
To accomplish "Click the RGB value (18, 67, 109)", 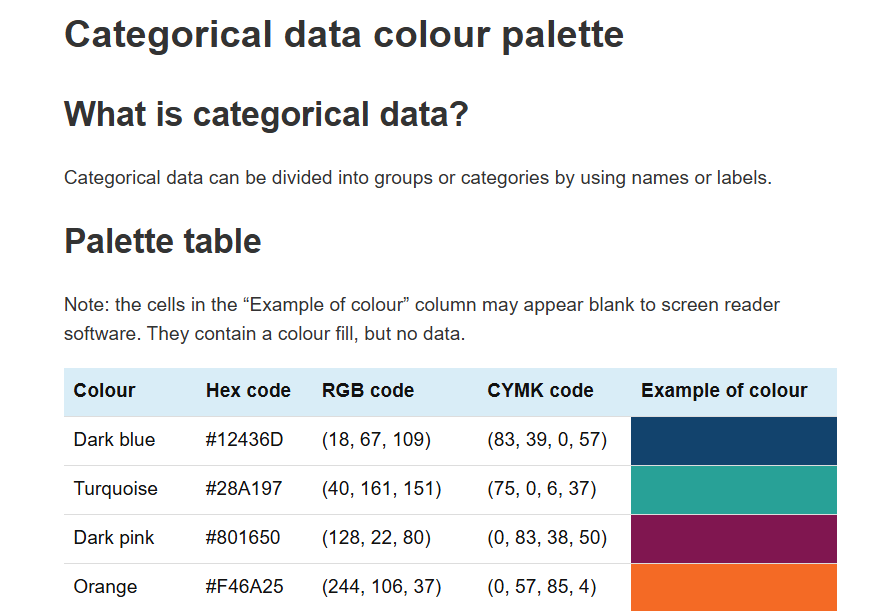I will (x=376, y=440).
